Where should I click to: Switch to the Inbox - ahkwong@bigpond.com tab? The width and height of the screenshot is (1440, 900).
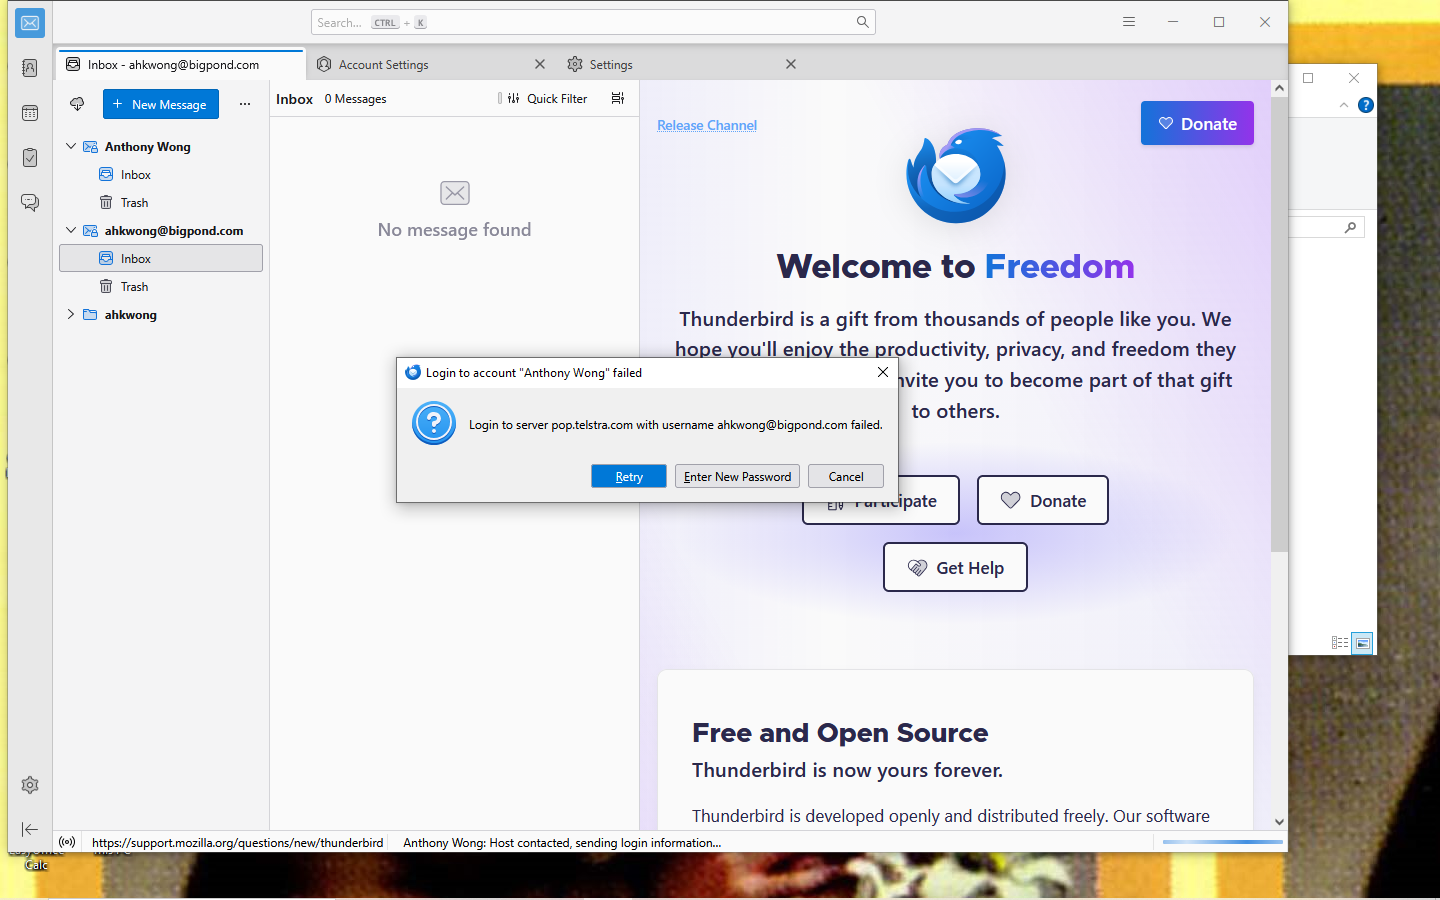click(182, 64)
